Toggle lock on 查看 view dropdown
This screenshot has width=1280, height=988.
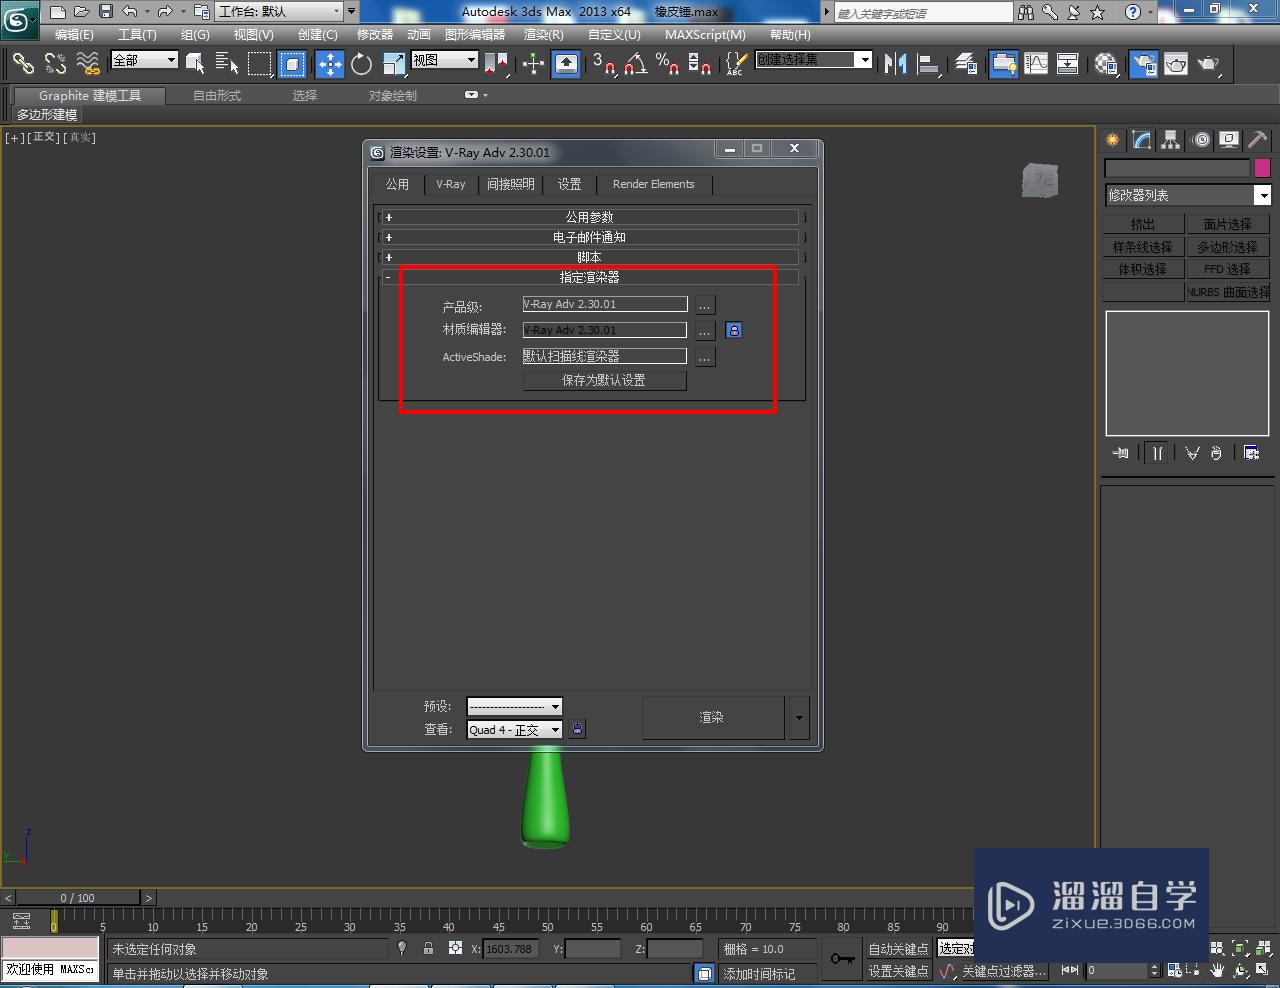tap(577, 730)
